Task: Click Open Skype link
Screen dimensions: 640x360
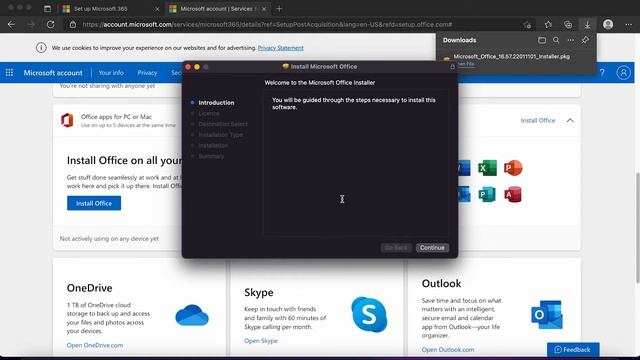Action: [261, 341]
